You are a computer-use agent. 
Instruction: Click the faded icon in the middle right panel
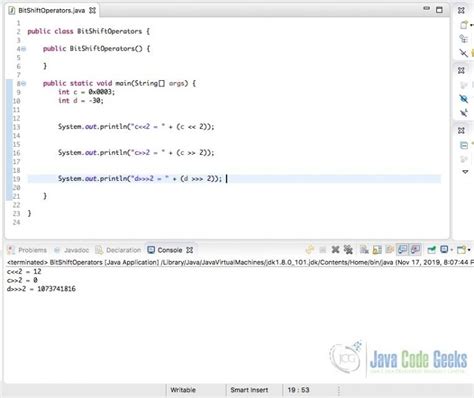click(x=463, y=85)
